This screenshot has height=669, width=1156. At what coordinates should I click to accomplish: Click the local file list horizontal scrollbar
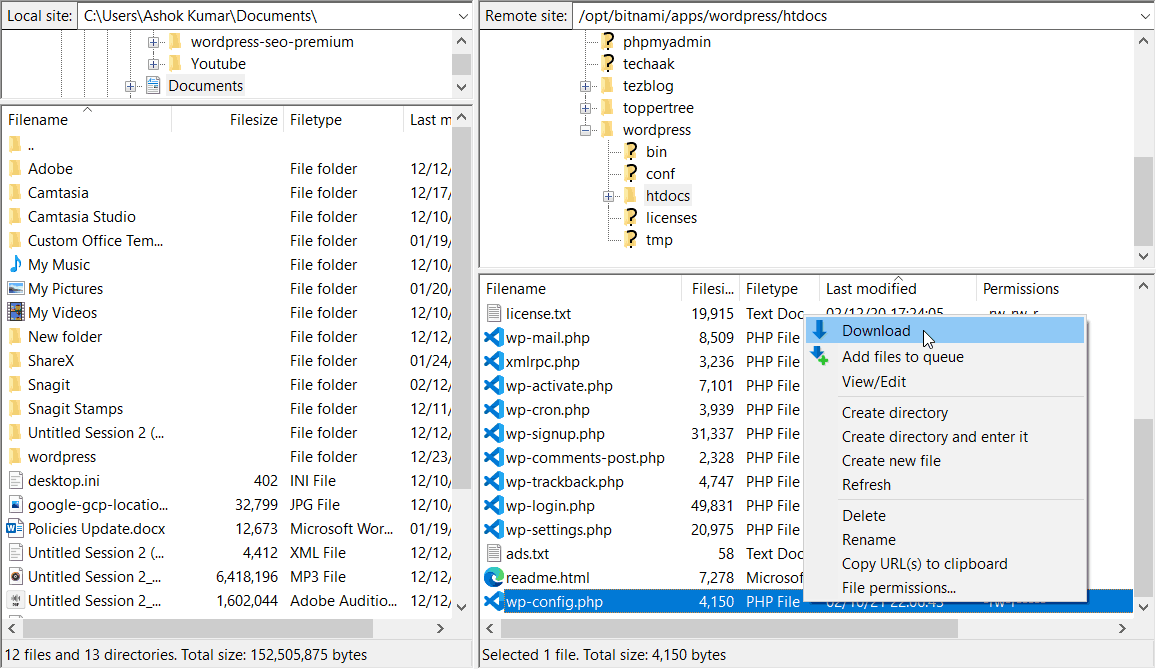(198, 628)
